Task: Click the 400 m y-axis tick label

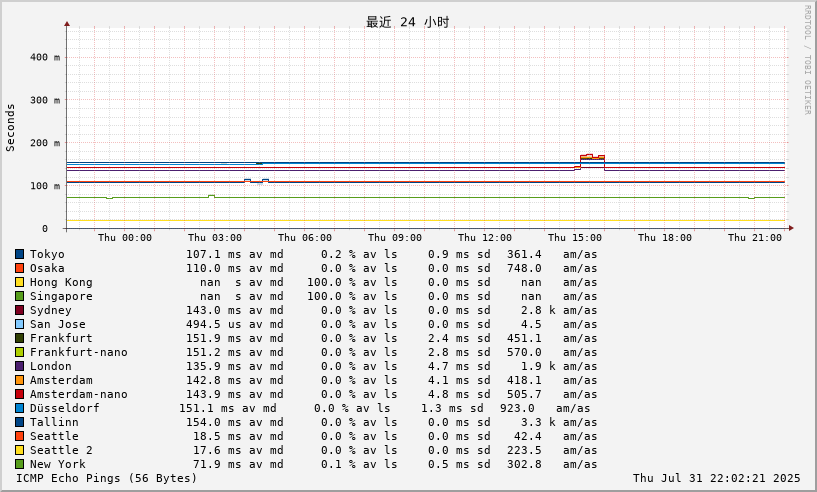Action: pyautogui.click(x=45, y=57)
